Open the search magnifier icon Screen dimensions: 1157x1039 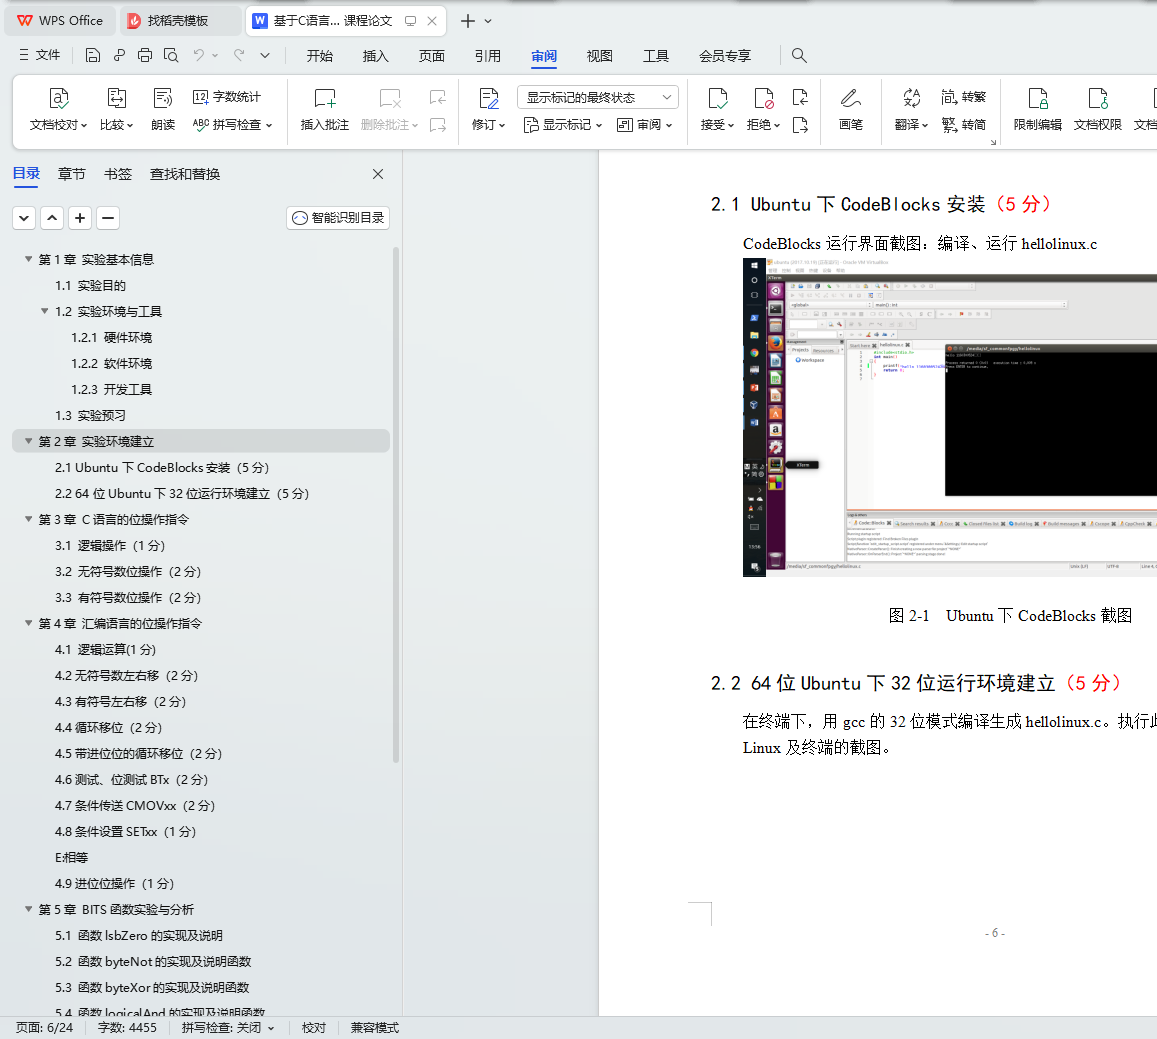pos(799,55)
